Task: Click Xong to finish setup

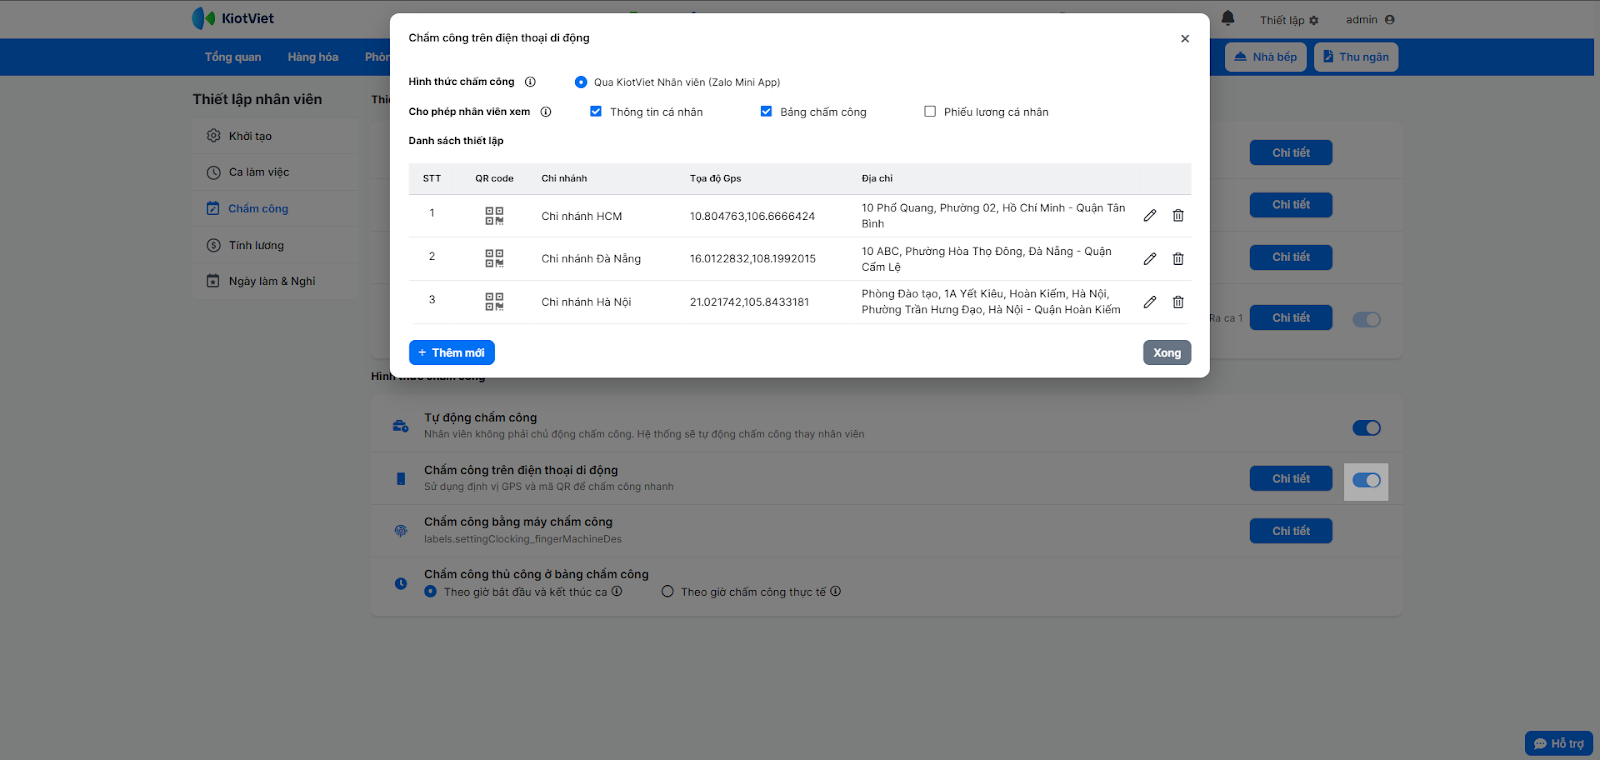Action: tap(1167, 353)
